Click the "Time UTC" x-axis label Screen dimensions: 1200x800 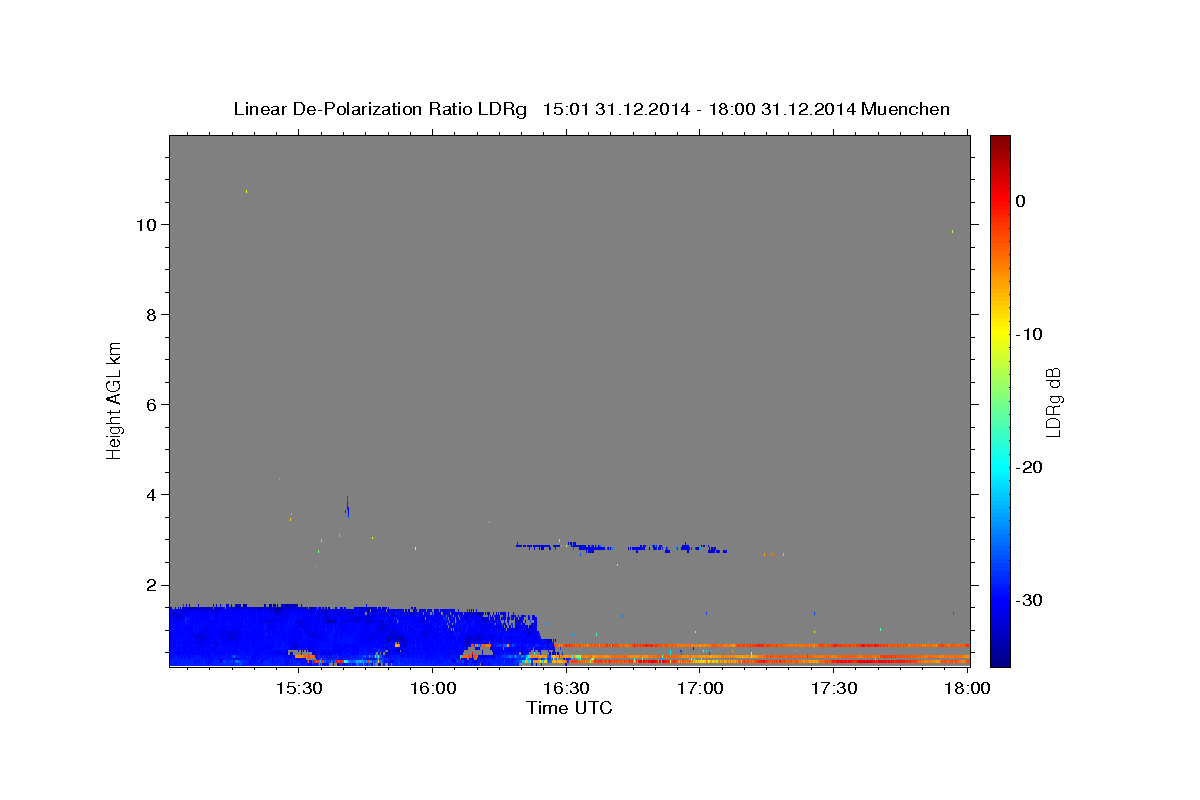(569, 708)
